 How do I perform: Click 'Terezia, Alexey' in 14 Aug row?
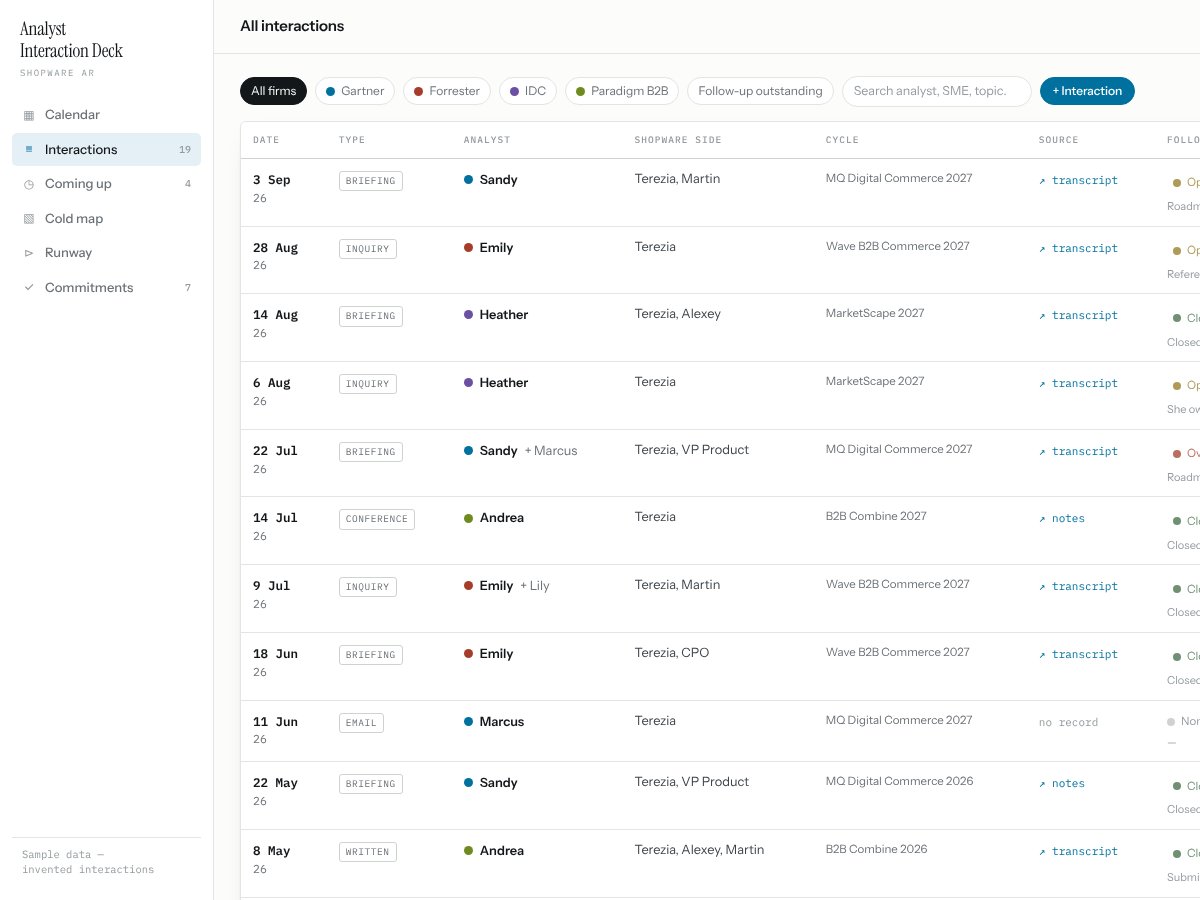click(x=677, y=314)
